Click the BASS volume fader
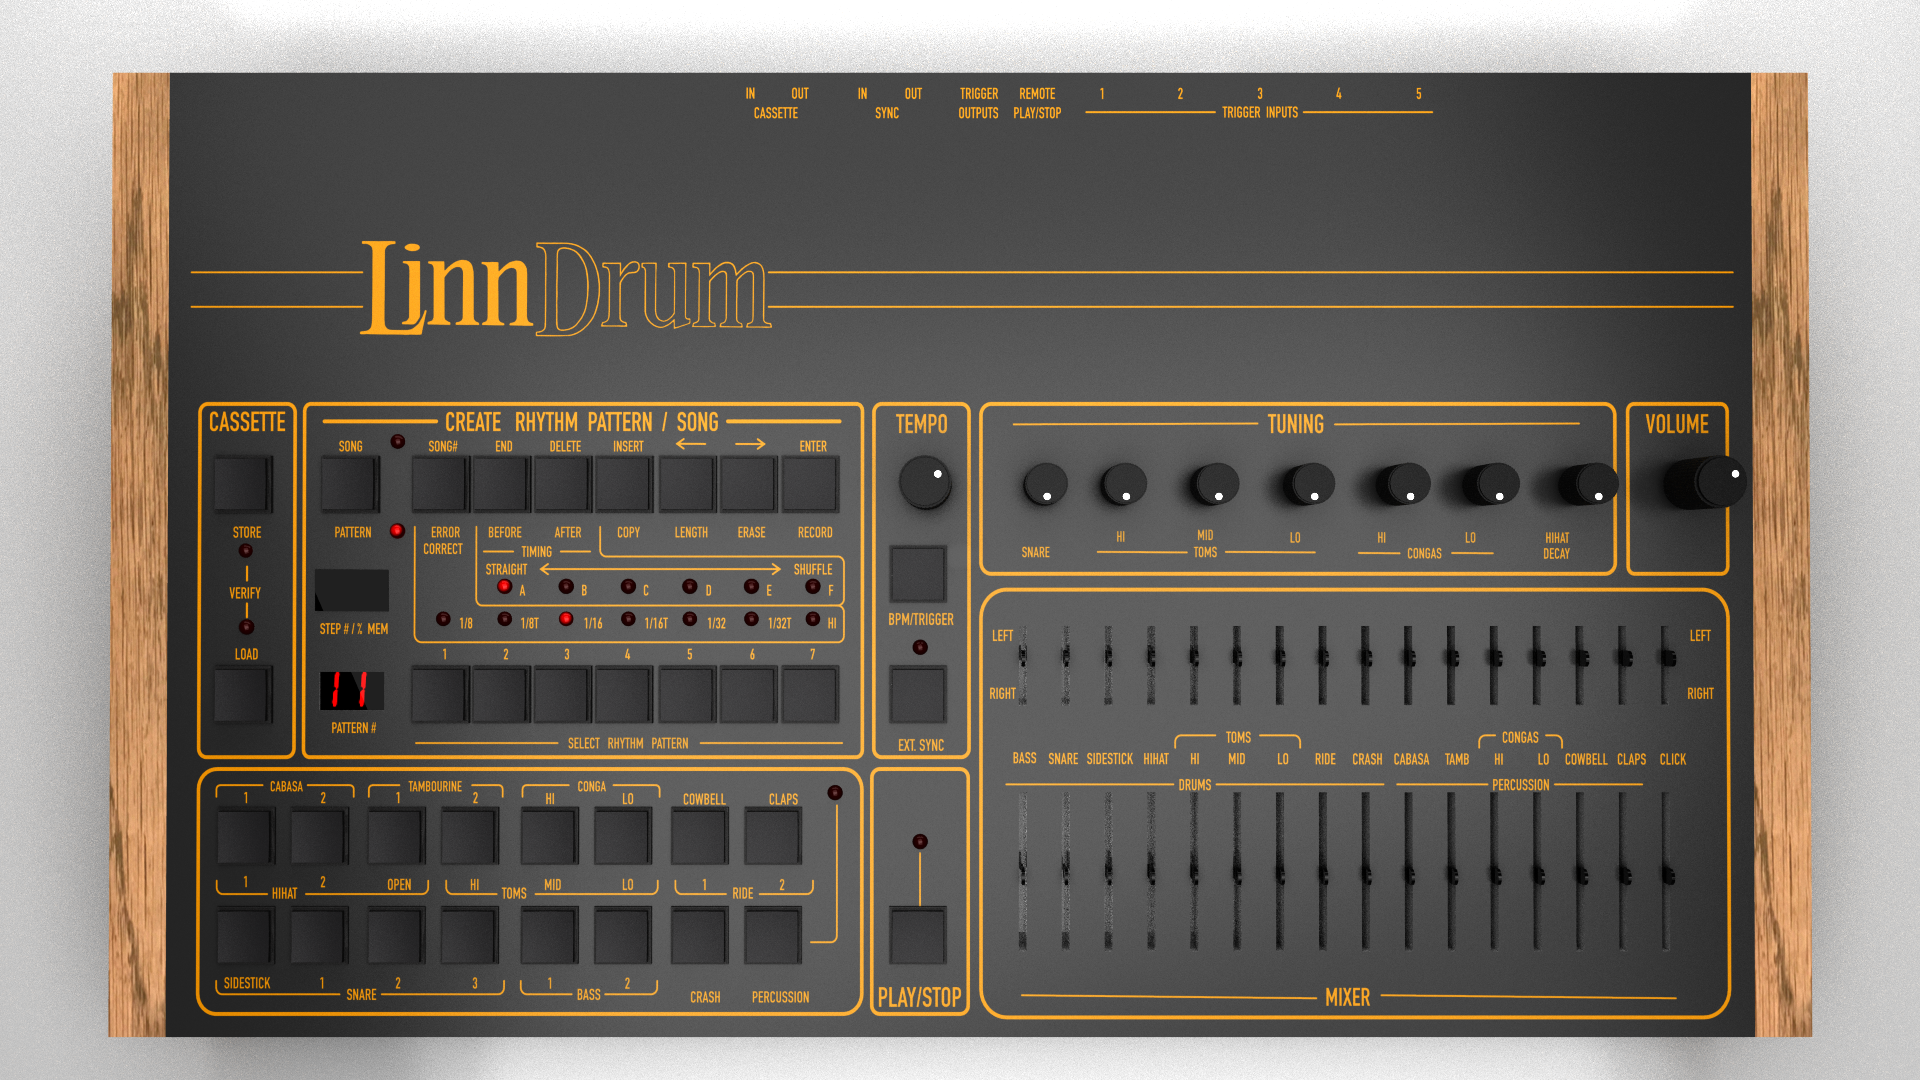The image size is (1920, 1080). pos(1022,870)
